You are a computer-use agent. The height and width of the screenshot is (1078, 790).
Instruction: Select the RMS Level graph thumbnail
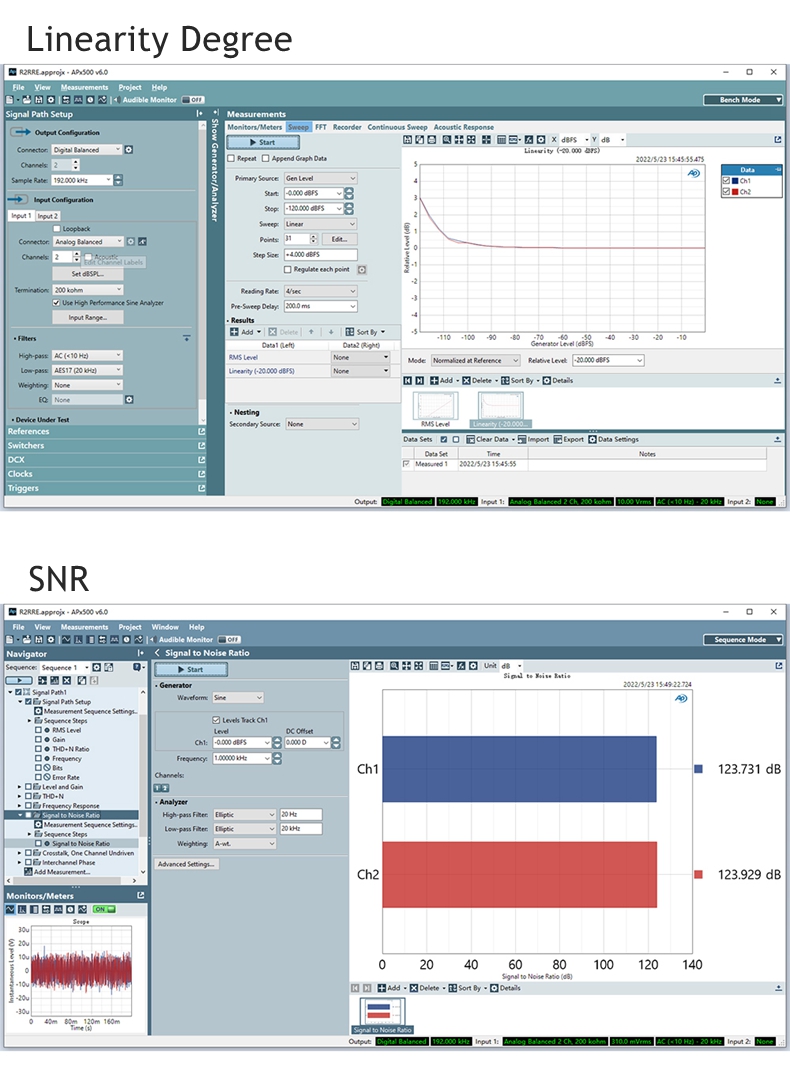436,408
